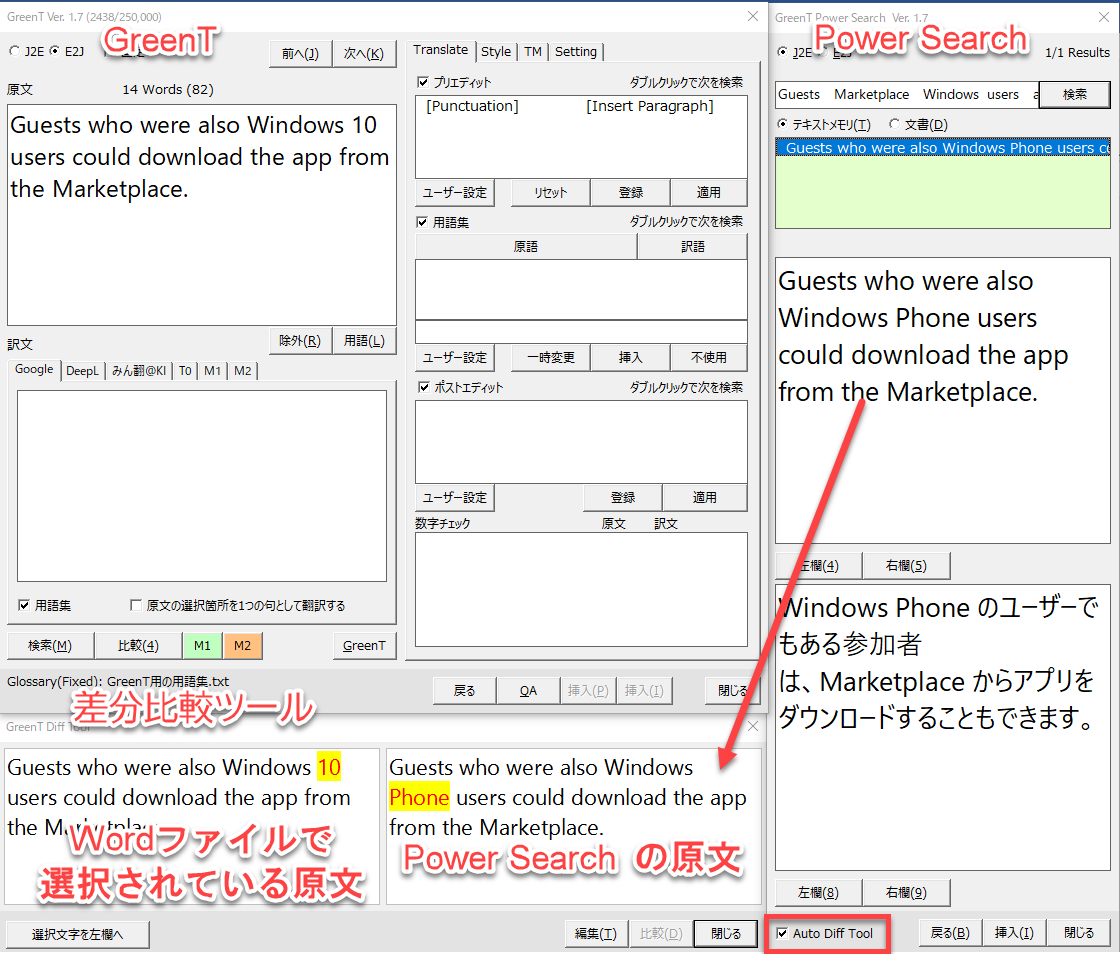This screenshot has width=1120, height=954.
Task: Click the リセット button
Action: 549,193
